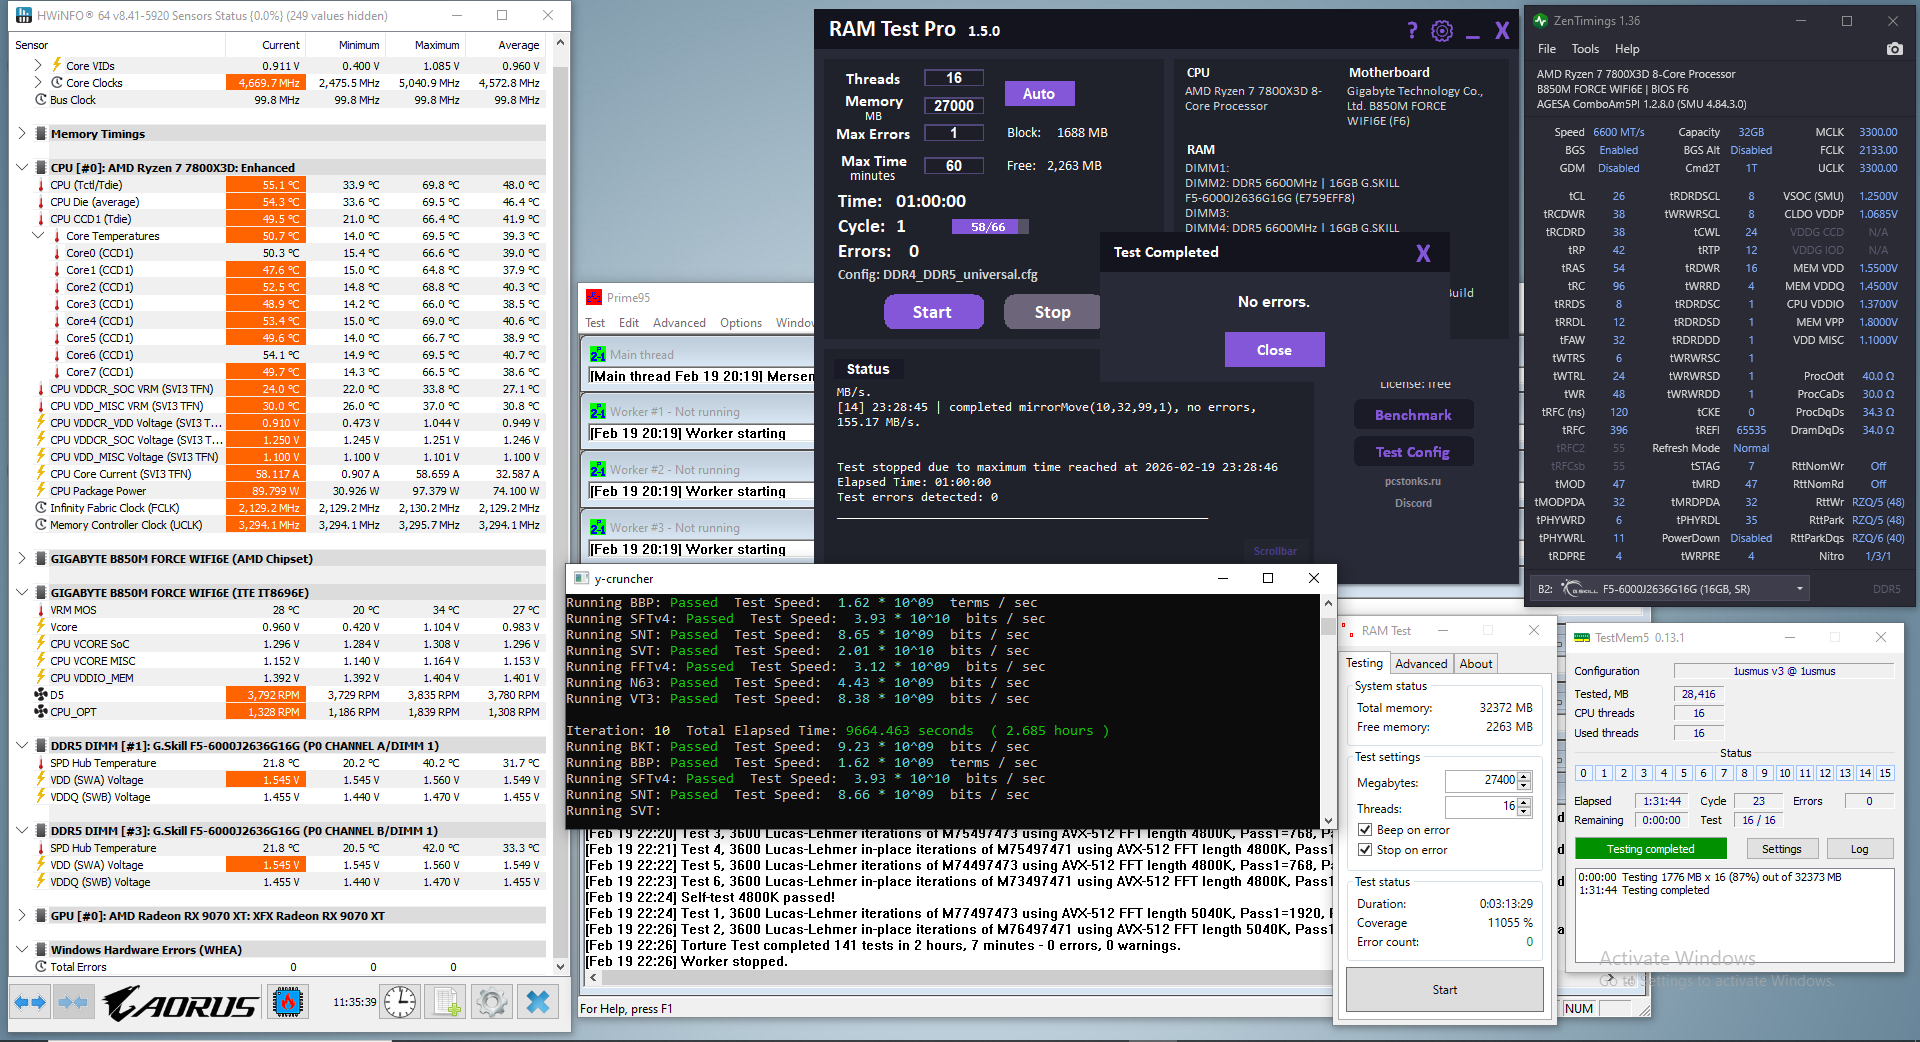Take a screenshot with ZenTimings camera icon
1920x1042 pixels.
[1895, 48]
